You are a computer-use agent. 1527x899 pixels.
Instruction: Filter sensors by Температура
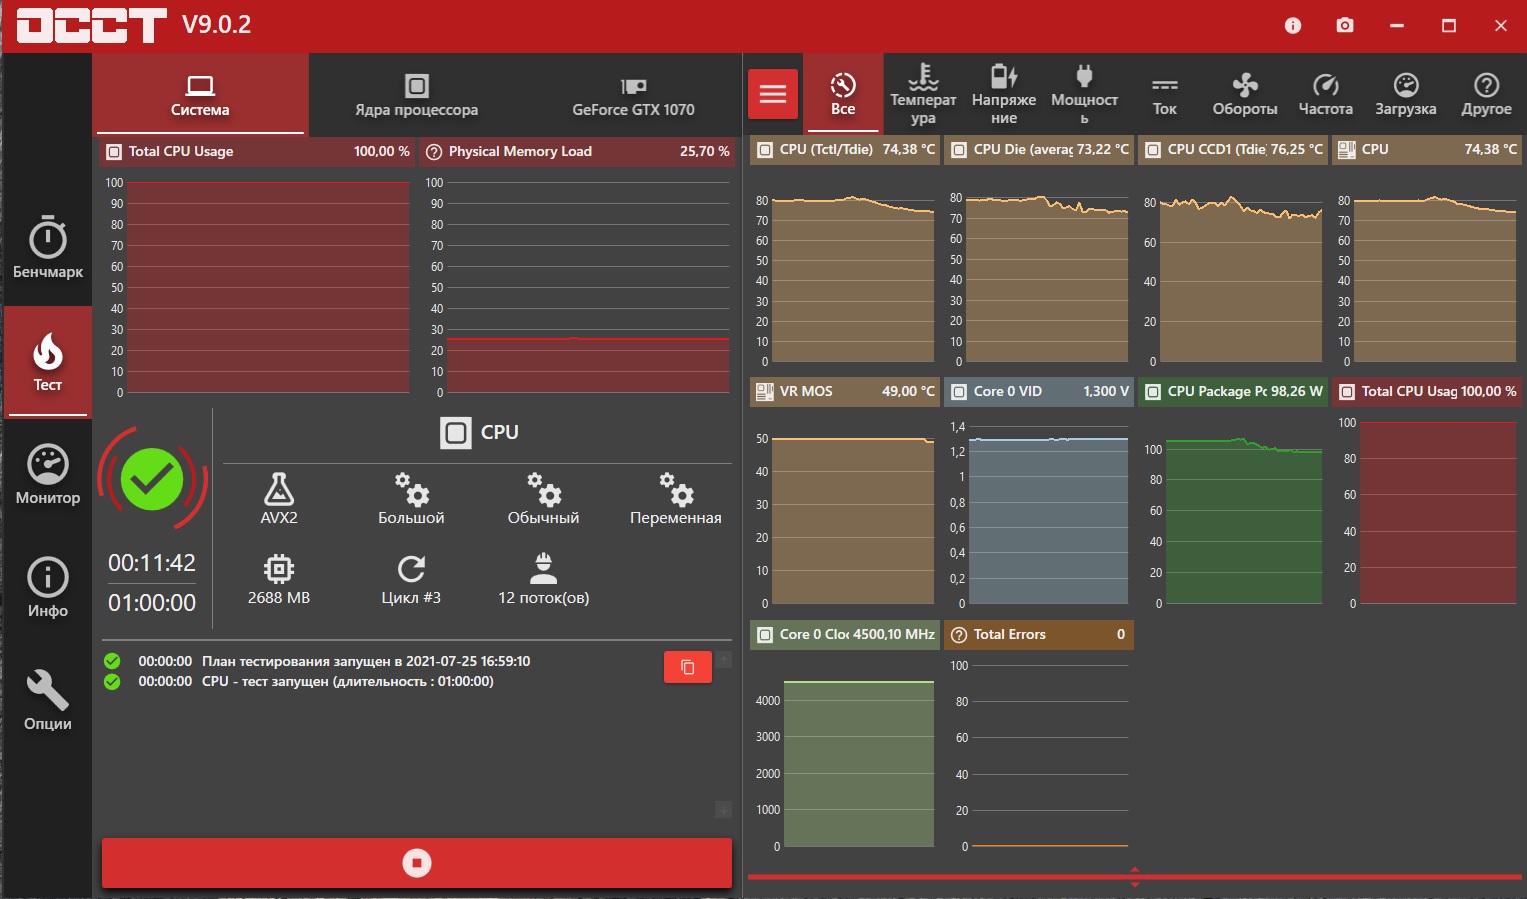tap(923, 95)
